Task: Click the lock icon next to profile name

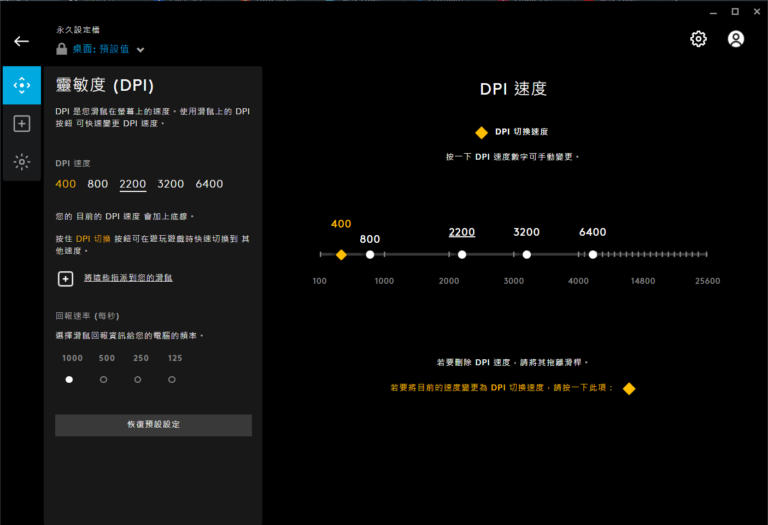Action: pyautogui.click(x=62, y=49)
